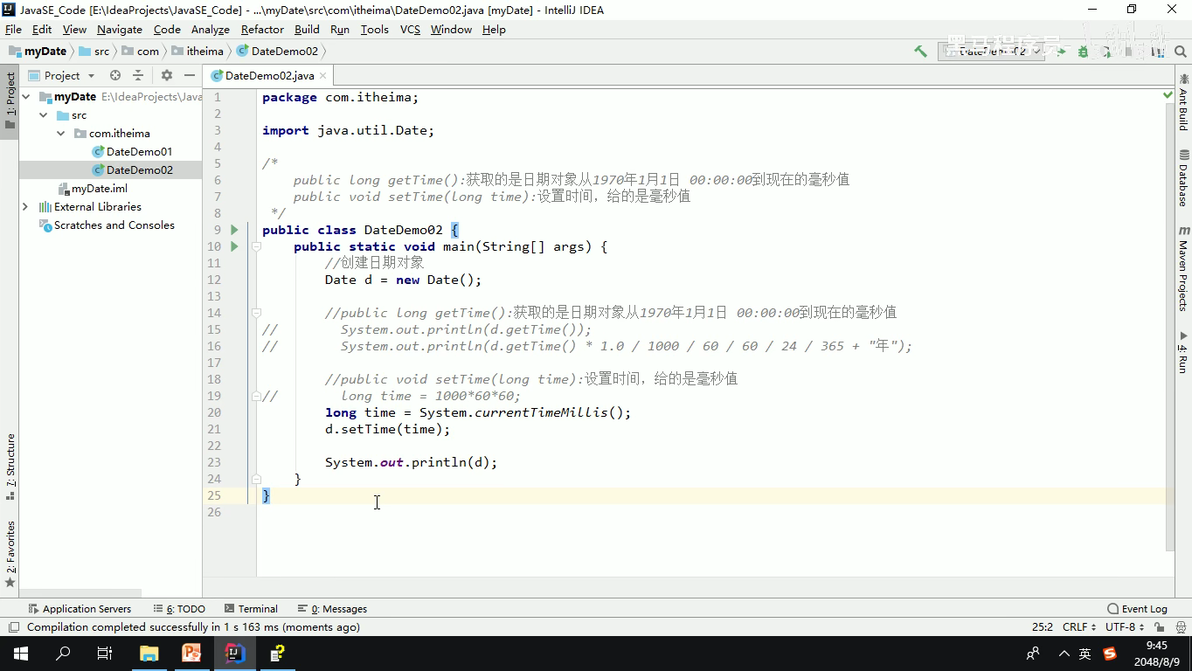The width and height of the screenshot is (1192, 671).
Task: Toggle the read-only lock icon in status bar
Action: (x=1159, y=627)
